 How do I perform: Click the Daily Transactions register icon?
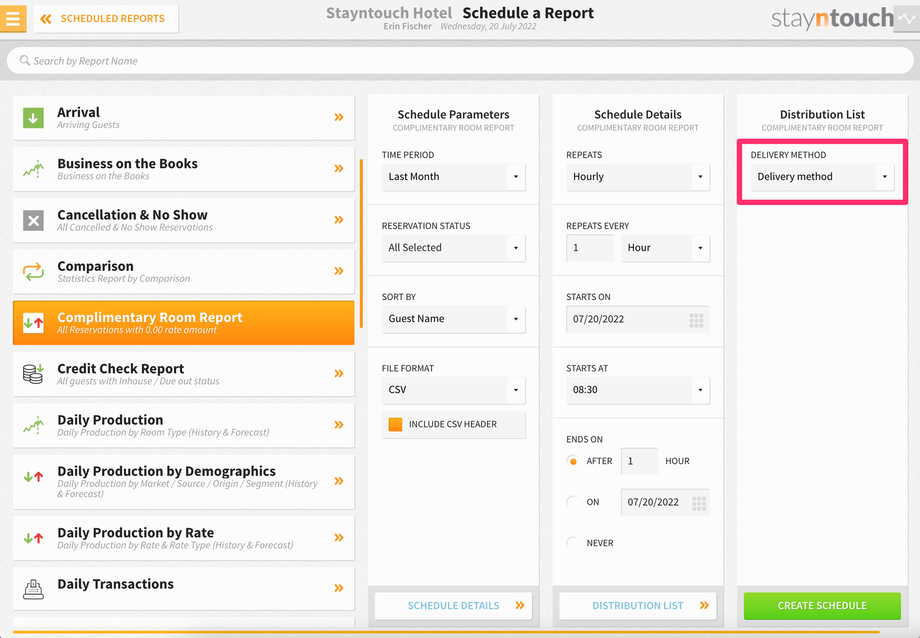[33, 589]
